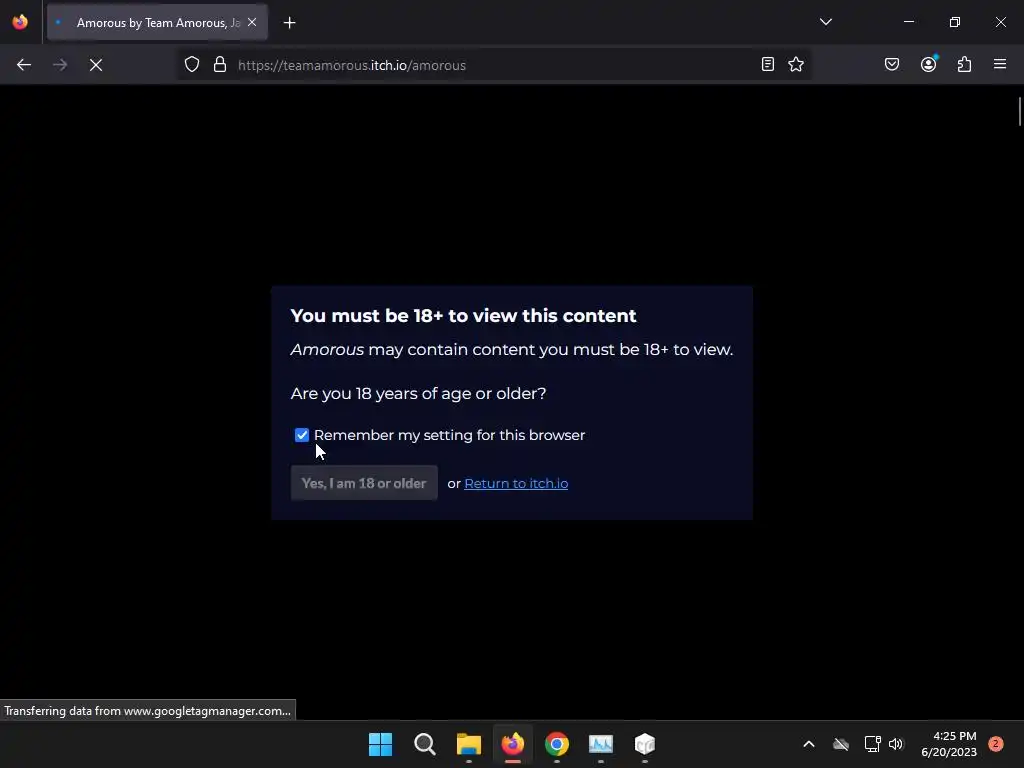This screenshot has height=768, width=1024.
Task: Open Google Chrome from taskbar
Action: [556, 744]
